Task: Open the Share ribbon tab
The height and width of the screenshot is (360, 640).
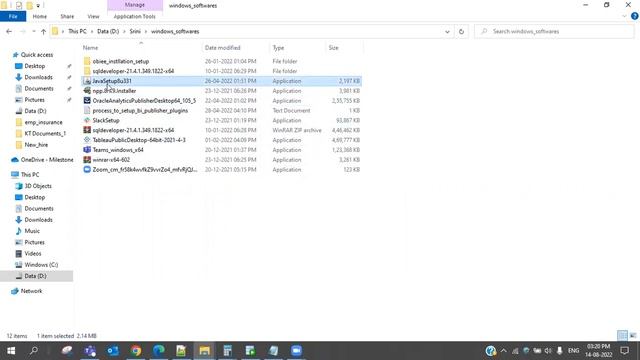Action: [67, 16]
